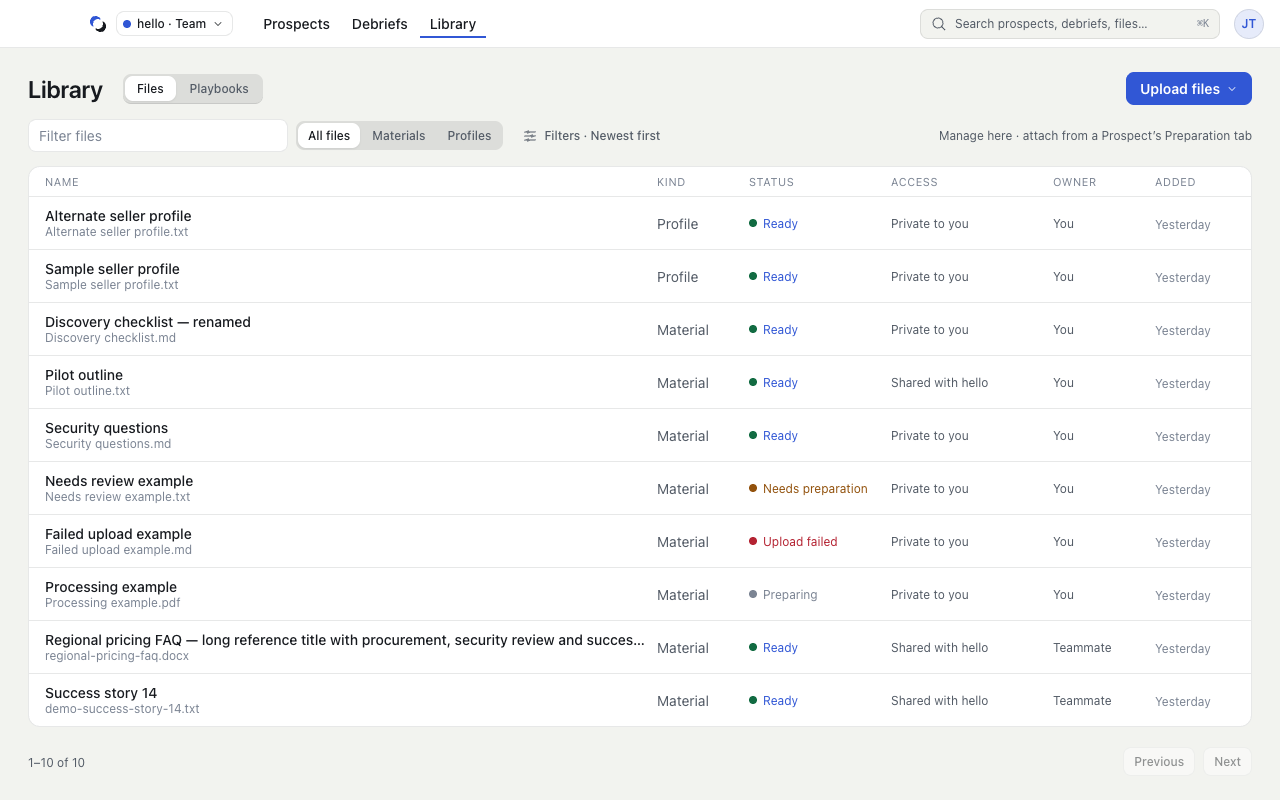Viewport: 1280px width, 800px height.
Task: Open Sample seller profile row
Action: pyautogui.click(x=640, y=276)
